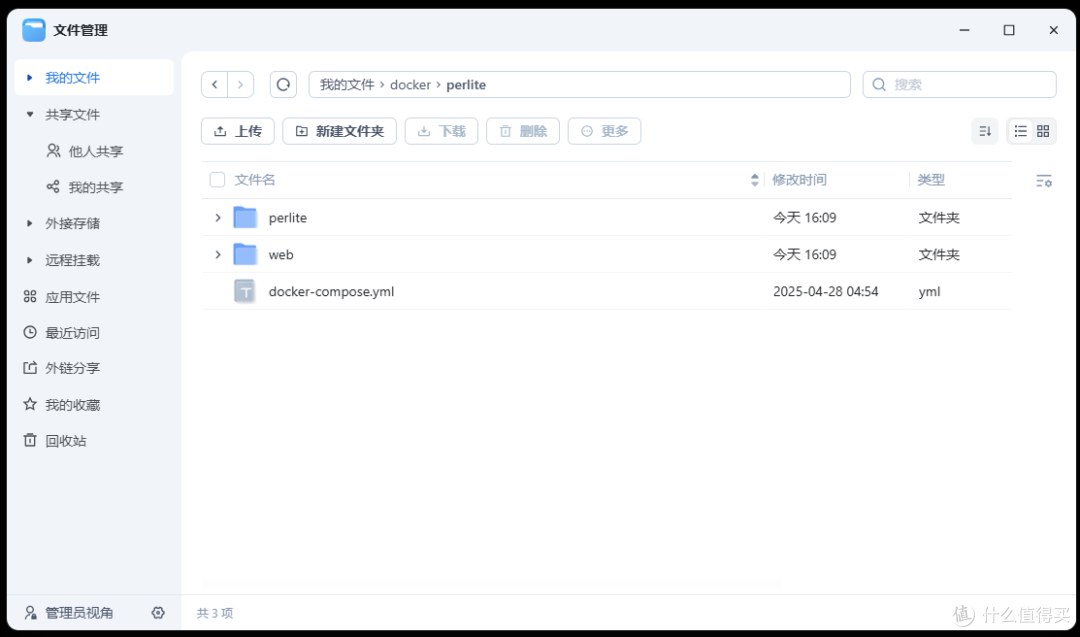Check the select-all files checkbox
The width and height of the screenshot is (1080, 637).
click(217, 179)
